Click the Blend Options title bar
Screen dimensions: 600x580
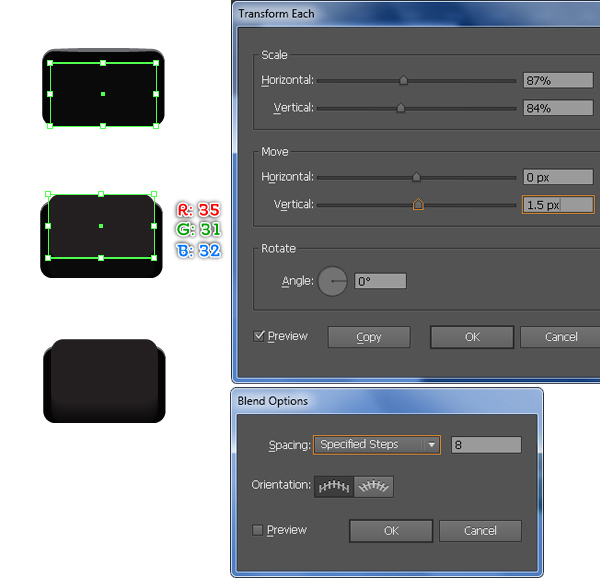coord(387,401)
